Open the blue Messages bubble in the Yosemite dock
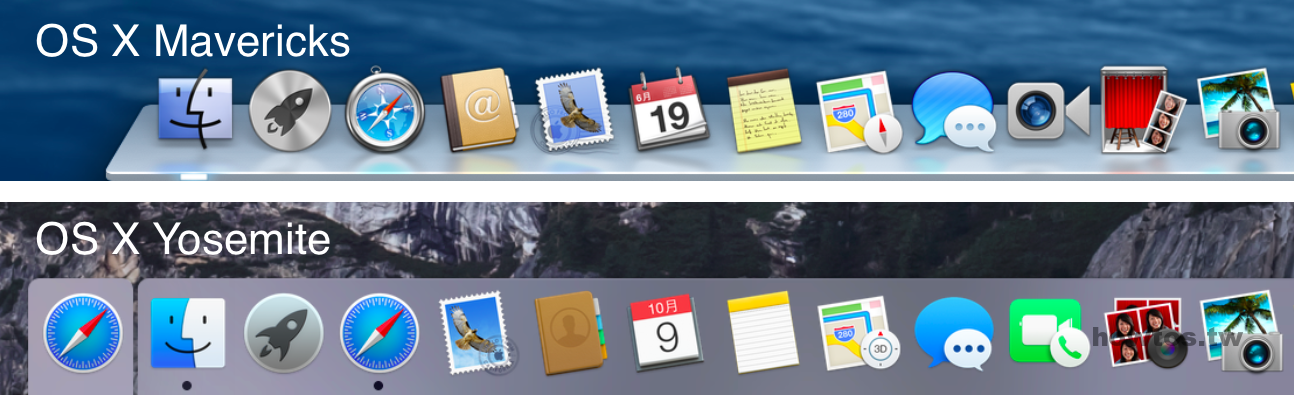This screenshot has width=1294, height=396. (954, 333)
